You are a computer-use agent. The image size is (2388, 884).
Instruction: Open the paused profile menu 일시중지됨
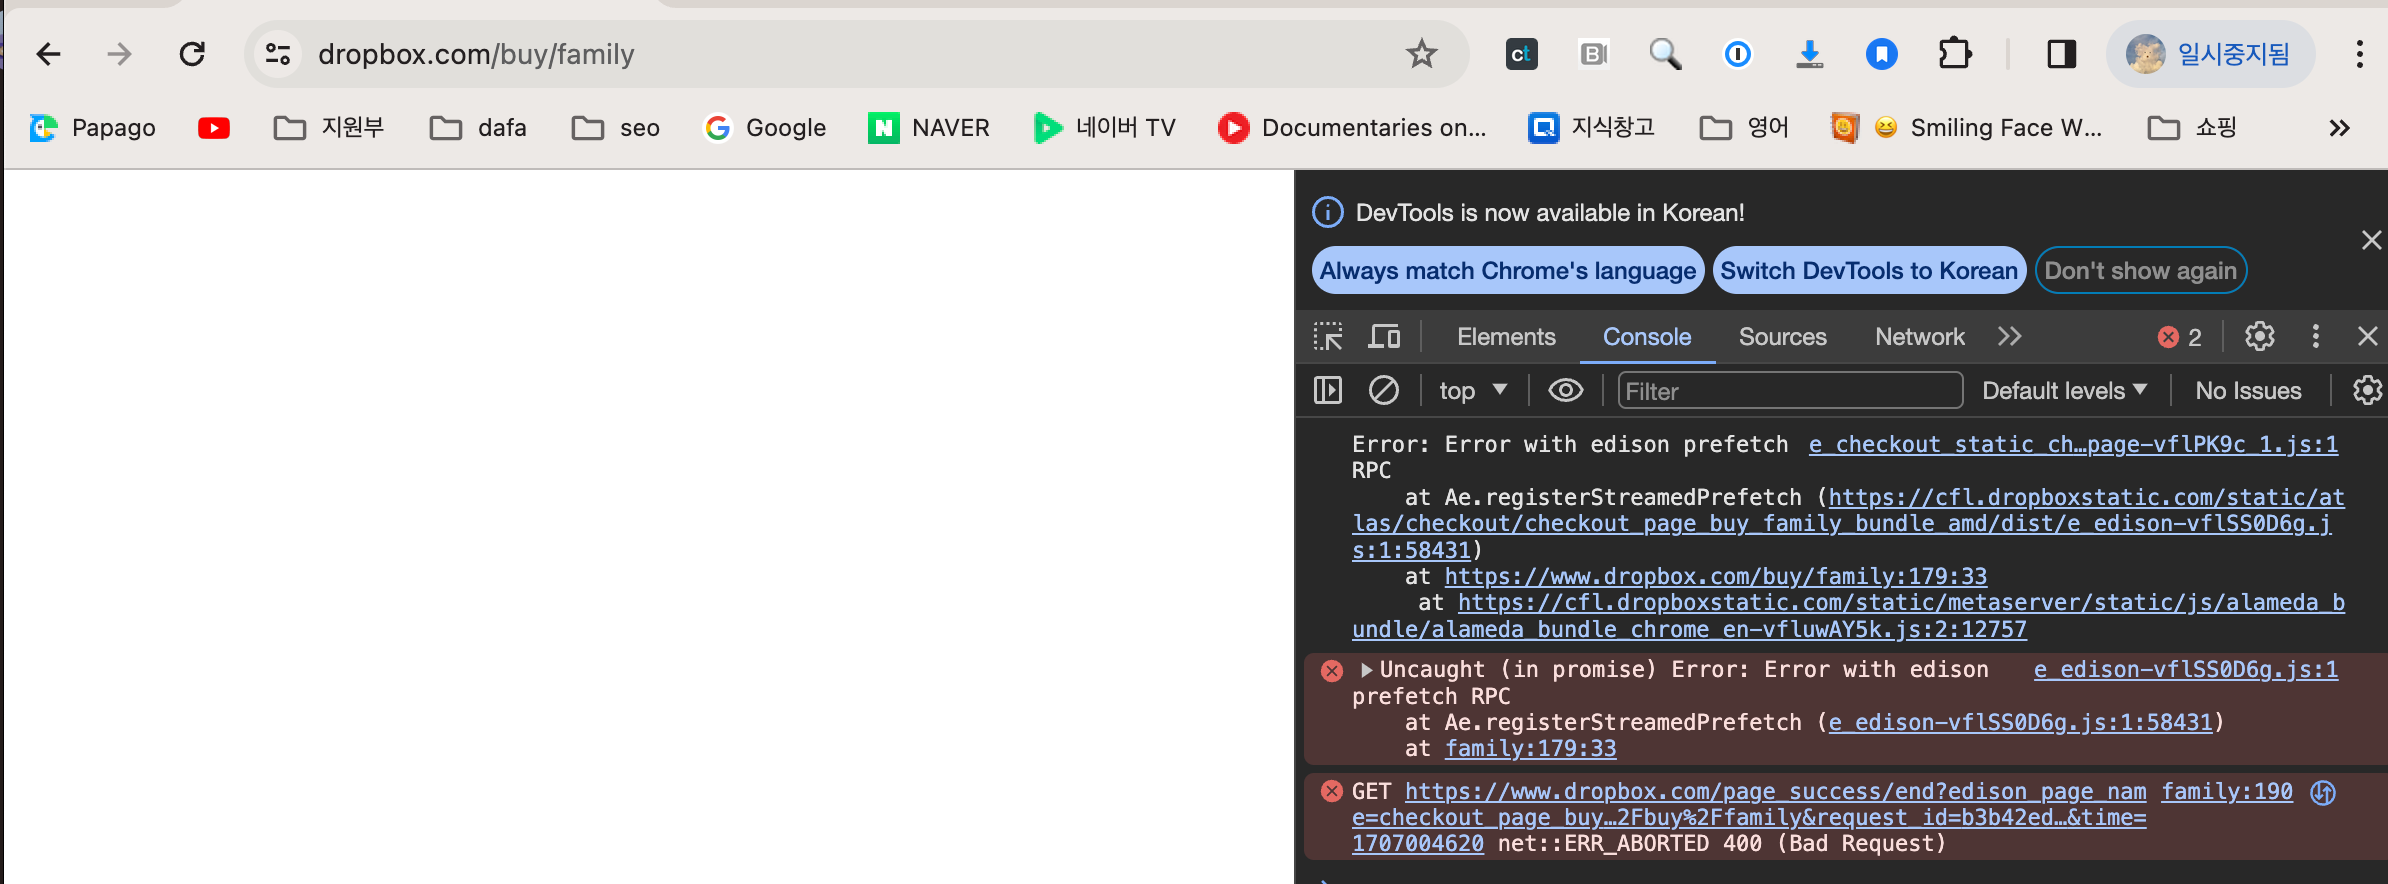tap(2209, 54)
